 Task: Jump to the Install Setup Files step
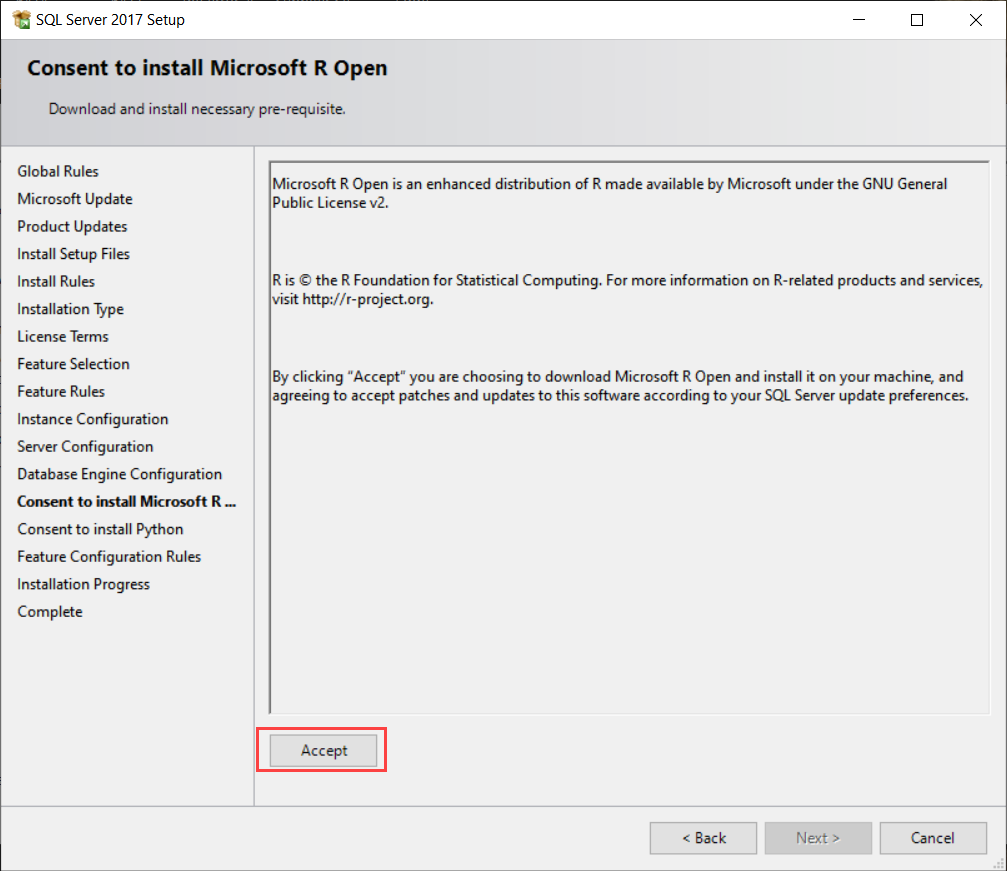click(73, 254)
